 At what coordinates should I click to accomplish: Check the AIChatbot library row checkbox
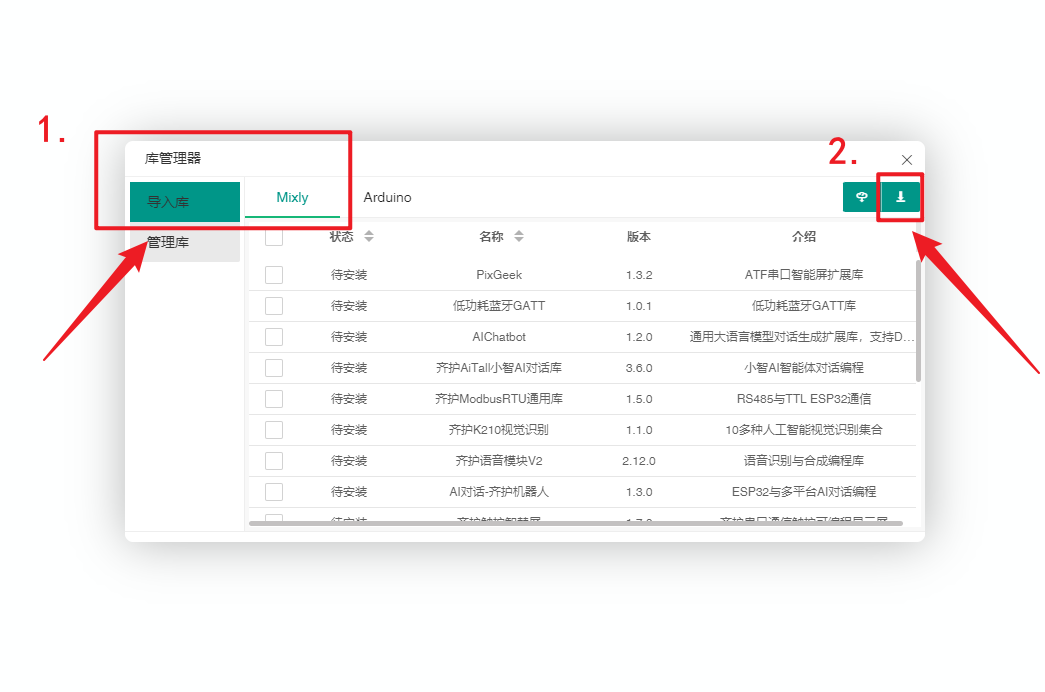tap(274, 337)
